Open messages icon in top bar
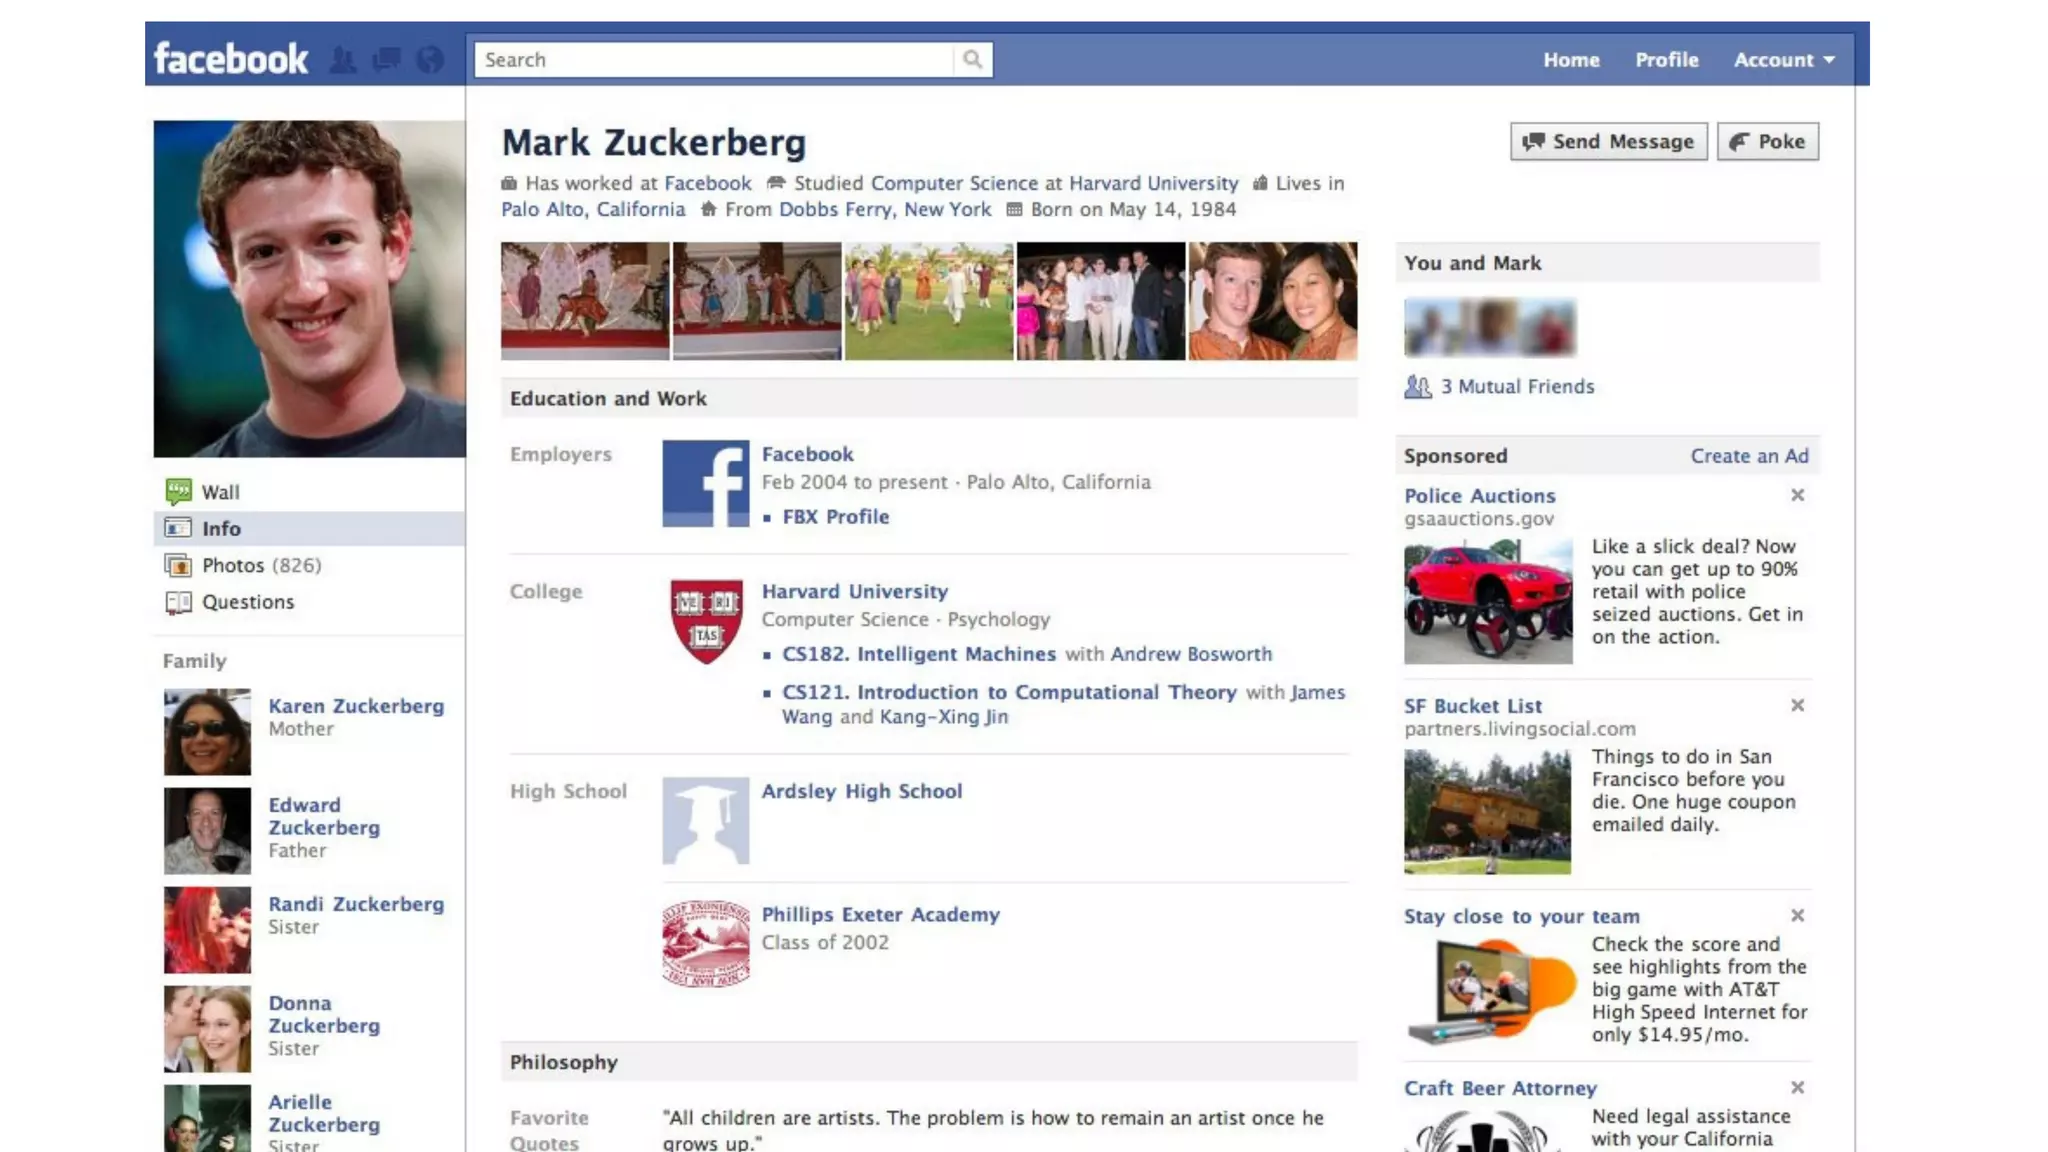The width and height of the screenshot is (2048, 1152). 386,60
